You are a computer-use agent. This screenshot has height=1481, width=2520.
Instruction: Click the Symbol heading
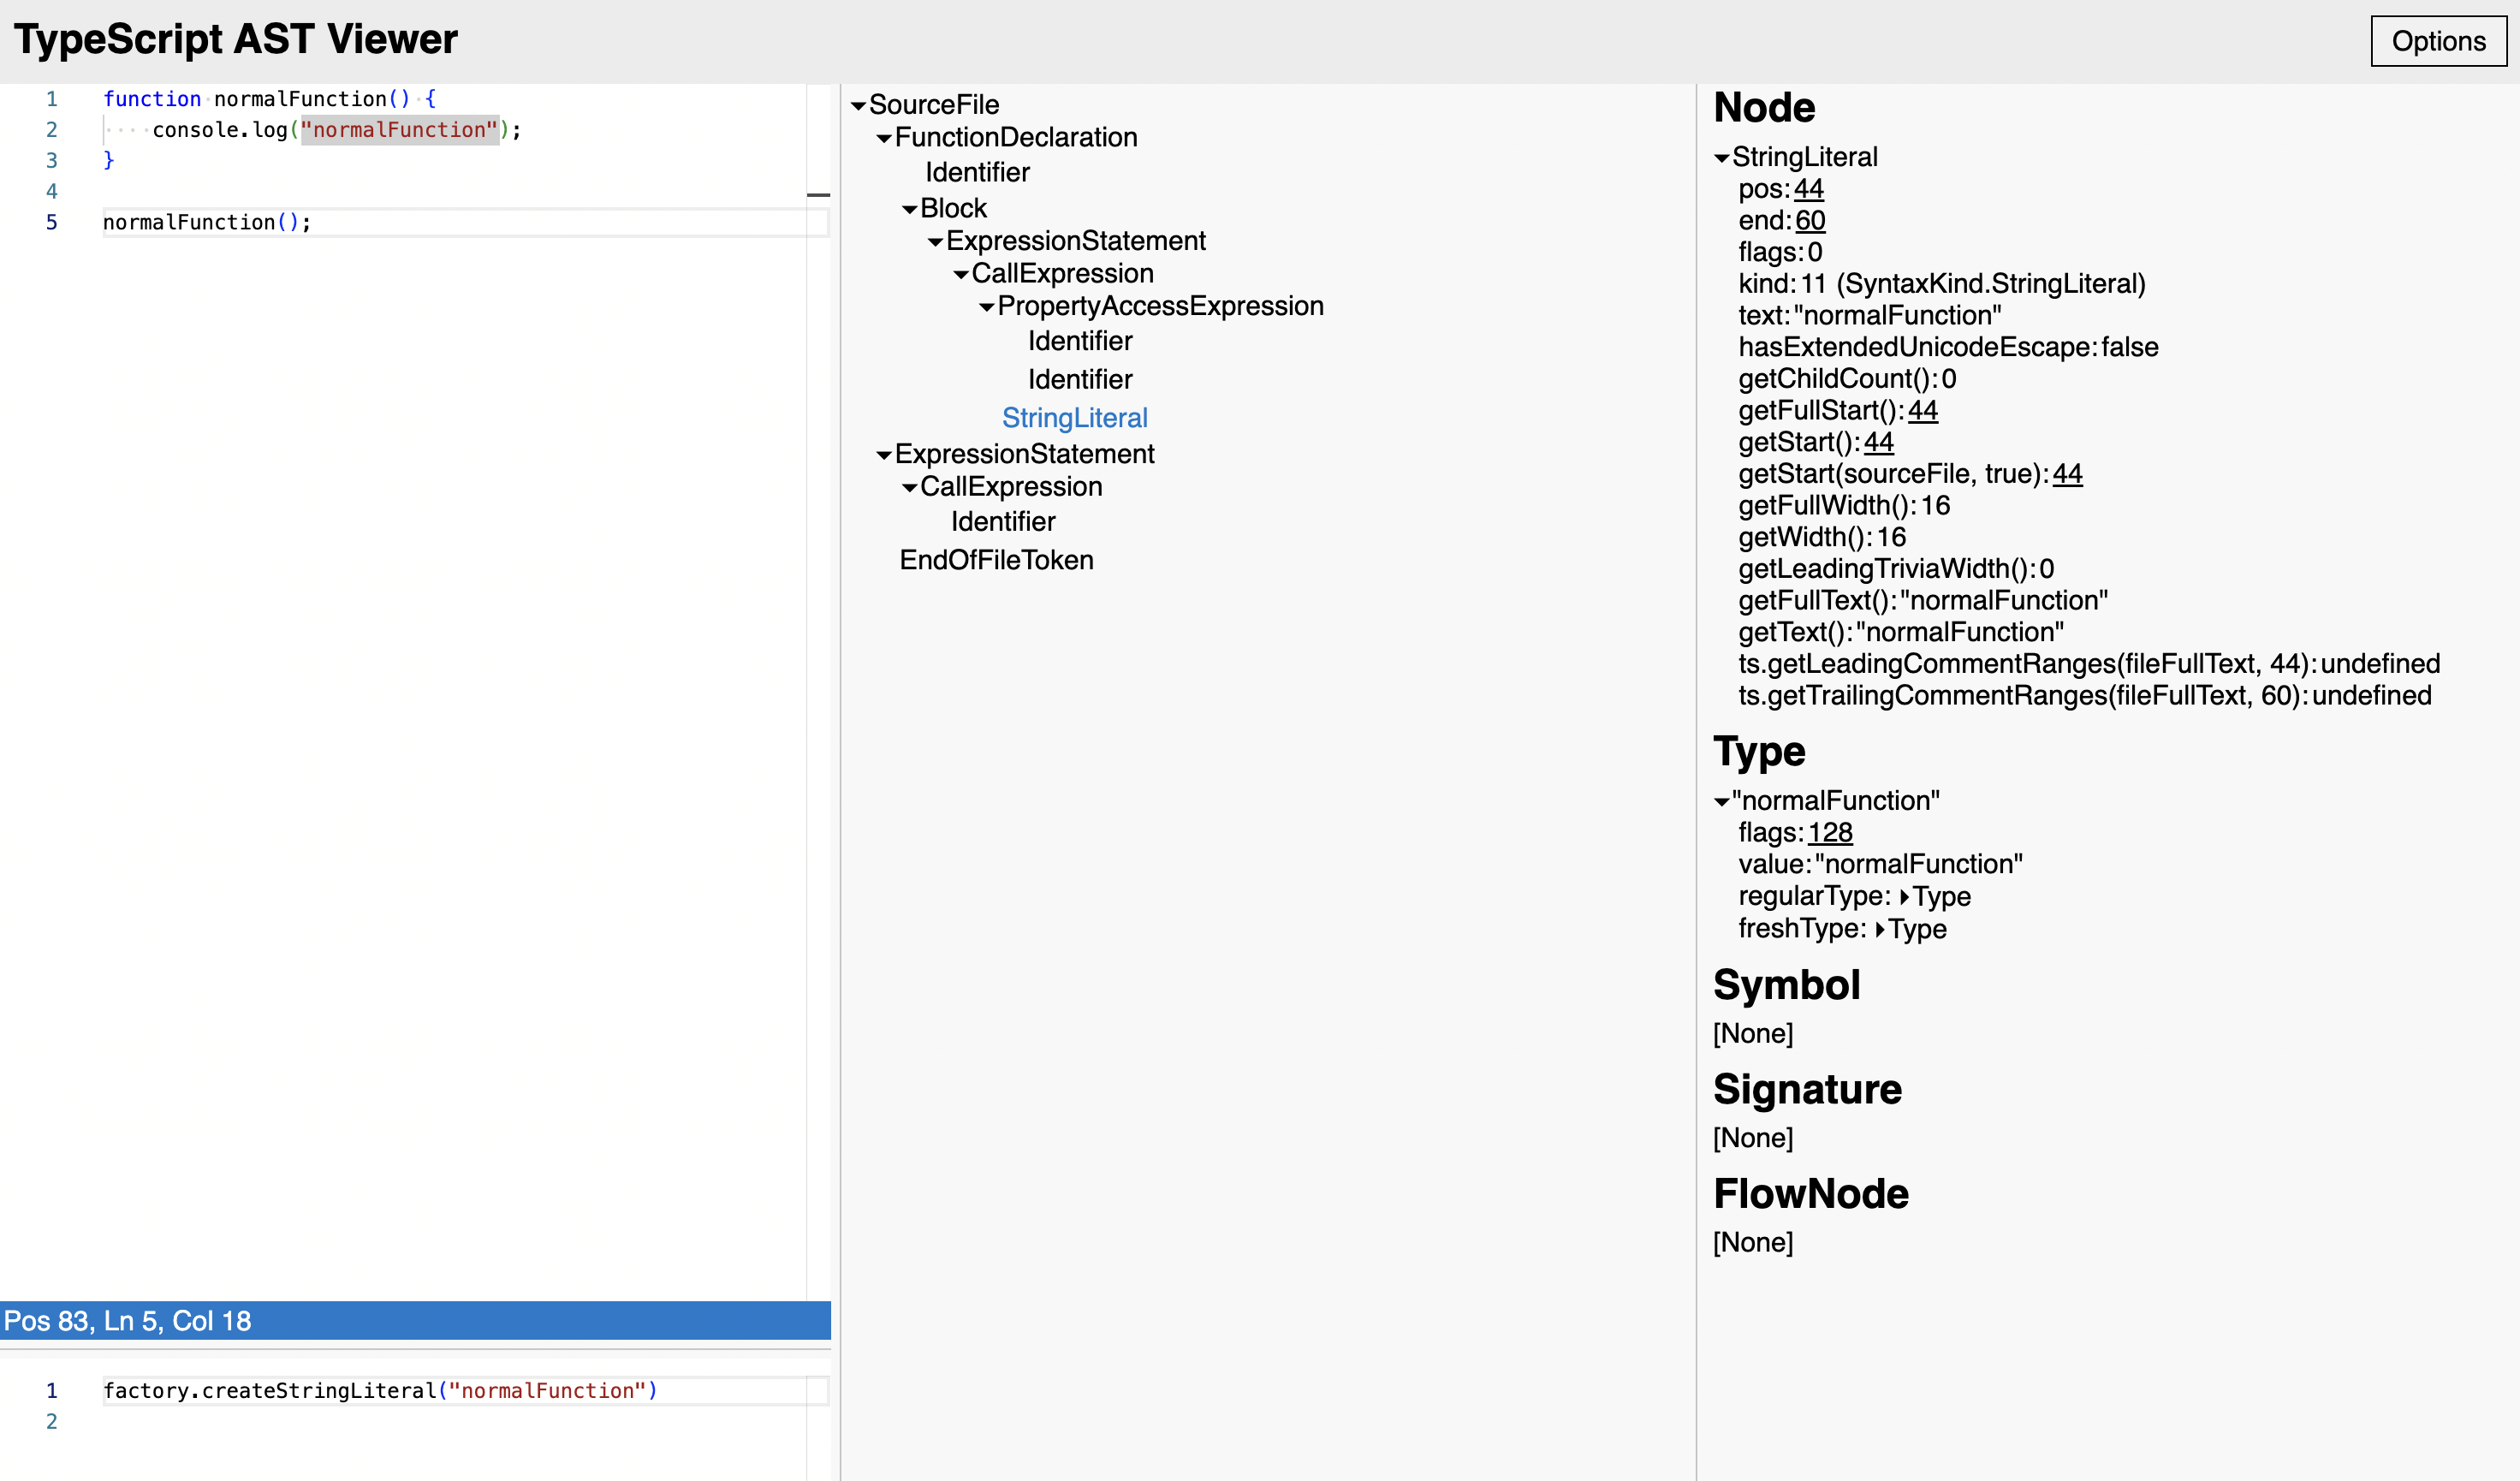pyautogui.click(x=1786, y=985)
